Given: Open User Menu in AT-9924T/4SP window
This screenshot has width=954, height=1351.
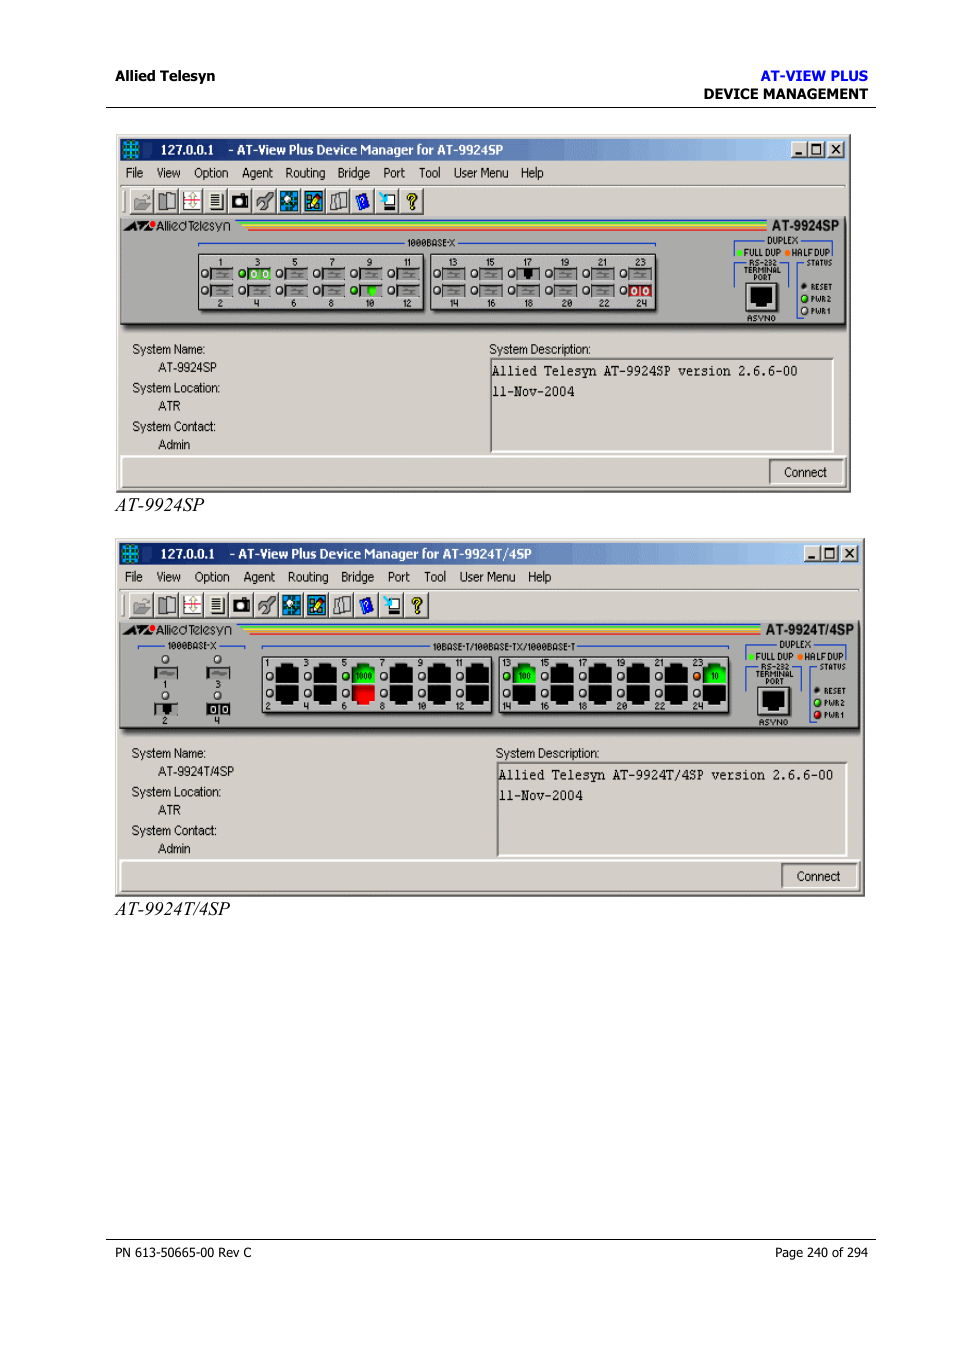Looking at the screenshot, I should click(487, 577).
